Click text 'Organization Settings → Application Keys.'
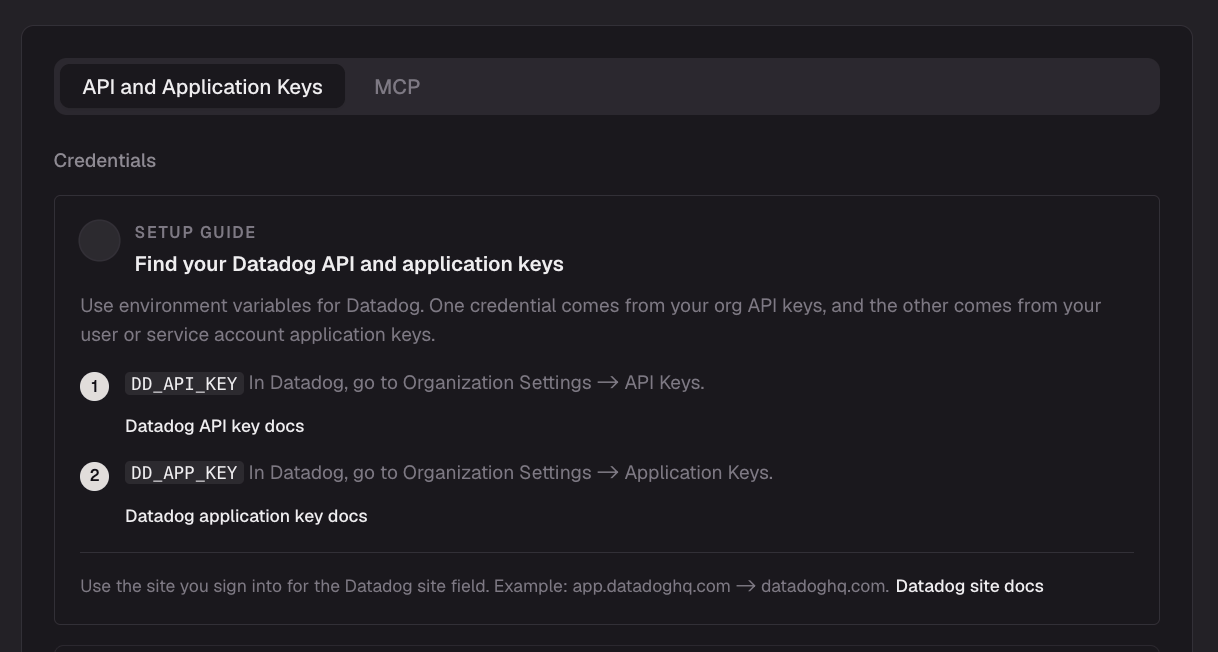Image resolution: width=1218 pixels, height=652 pixels. tap(588, 473)
